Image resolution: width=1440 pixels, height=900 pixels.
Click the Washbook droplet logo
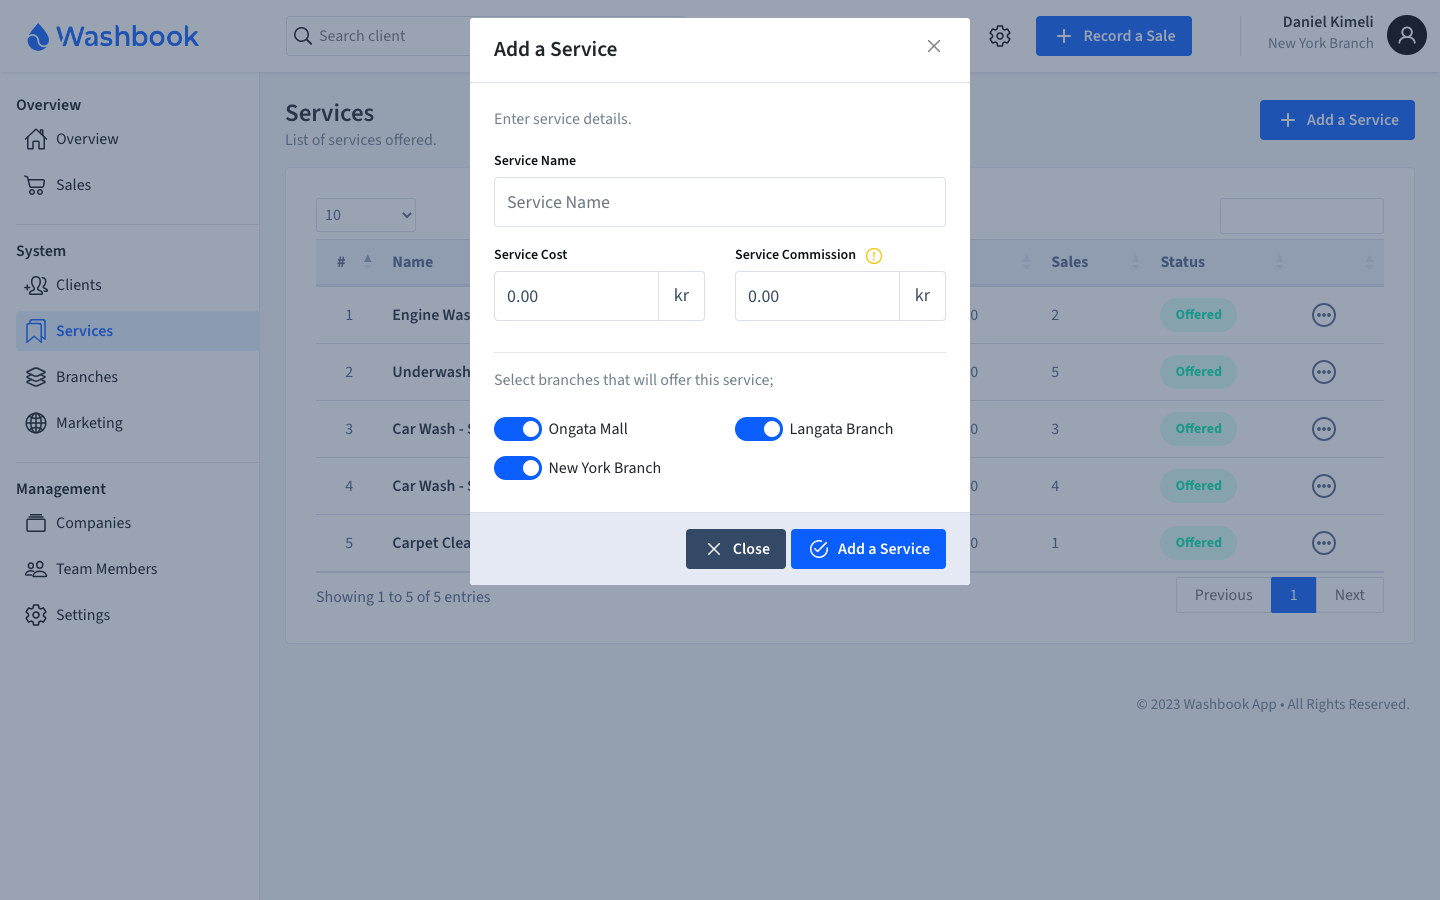(38, 37)
